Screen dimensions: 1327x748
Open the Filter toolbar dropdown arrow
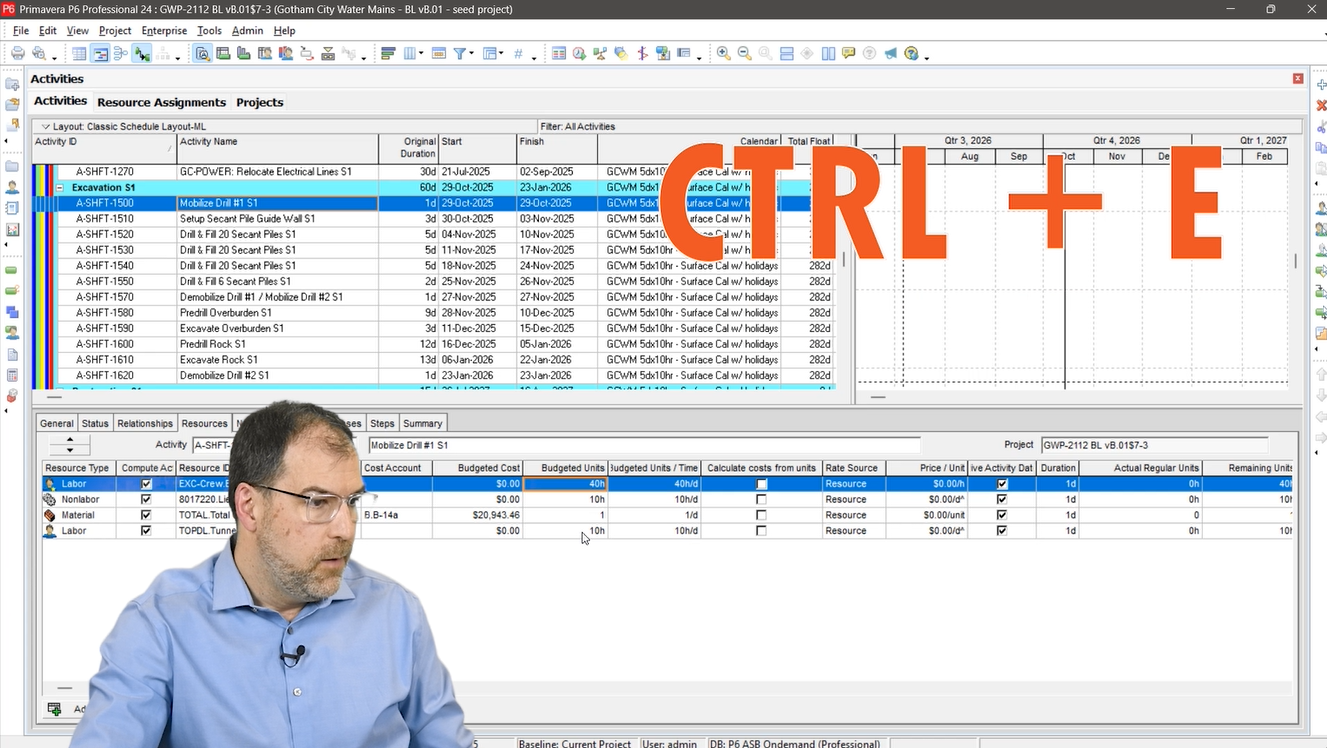(471, 55)
